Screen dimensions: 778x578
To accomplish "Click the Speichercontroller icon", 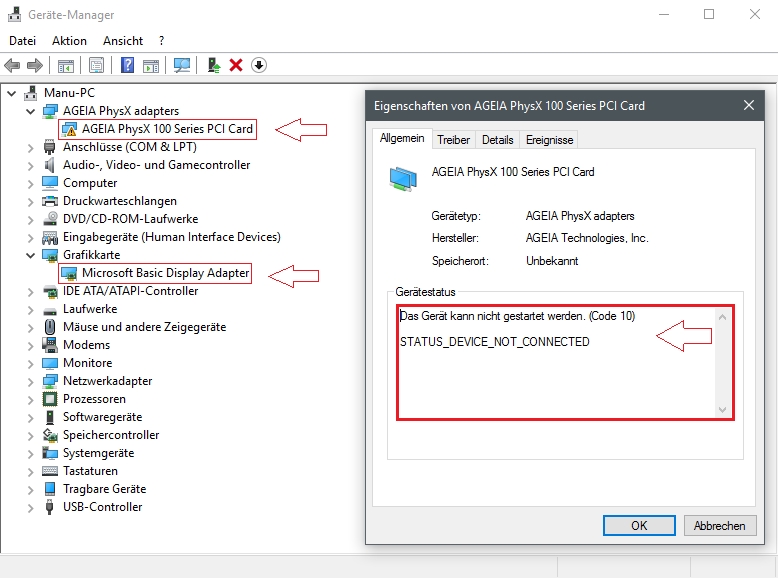I will 50,435.
